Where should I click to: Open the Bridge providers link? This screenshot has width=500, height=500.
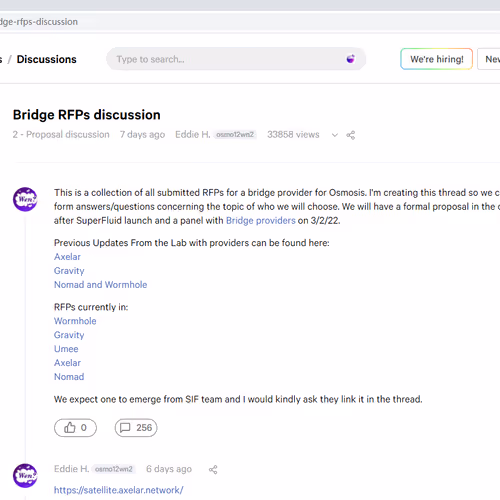tap(261, 221)
